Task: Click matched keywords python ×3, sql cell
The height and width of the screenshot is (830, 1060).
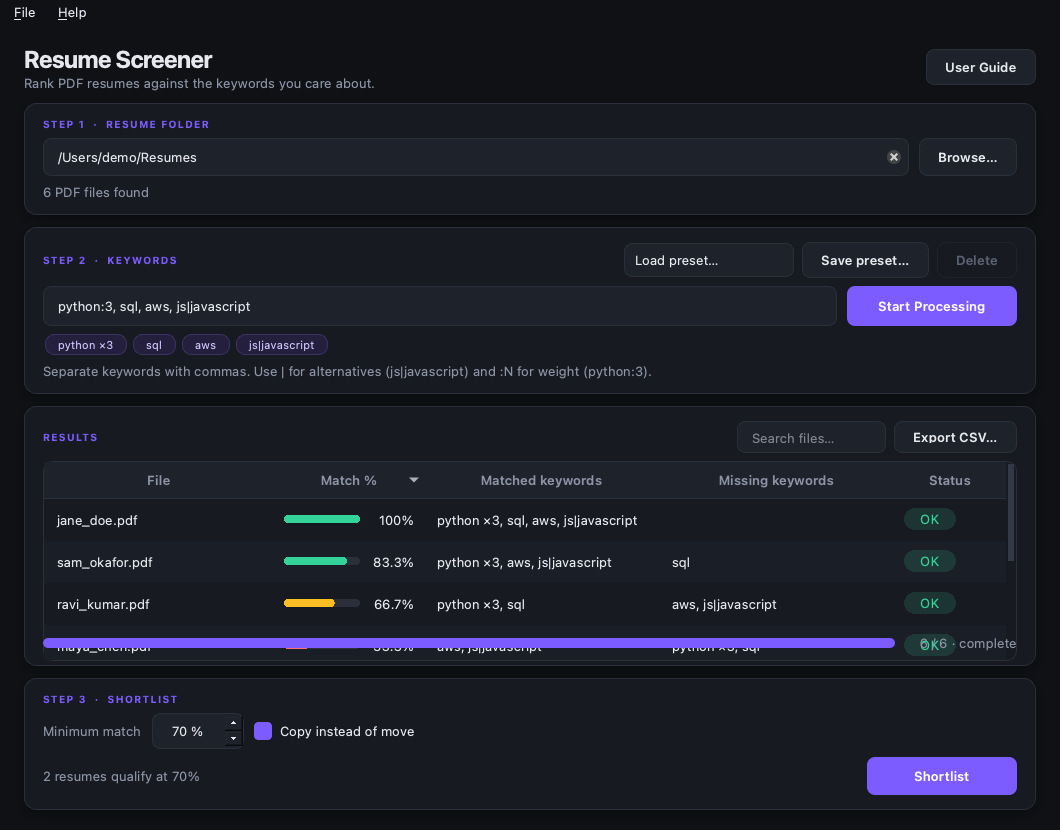Action: (x=481, y=604)
